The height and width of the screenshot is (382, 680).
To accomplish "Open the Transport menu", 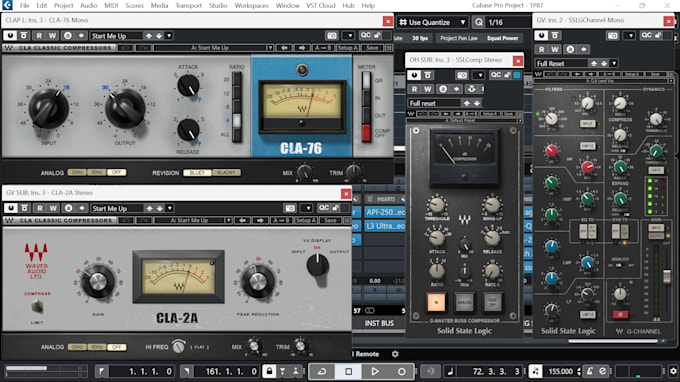I will click(189, 6).
